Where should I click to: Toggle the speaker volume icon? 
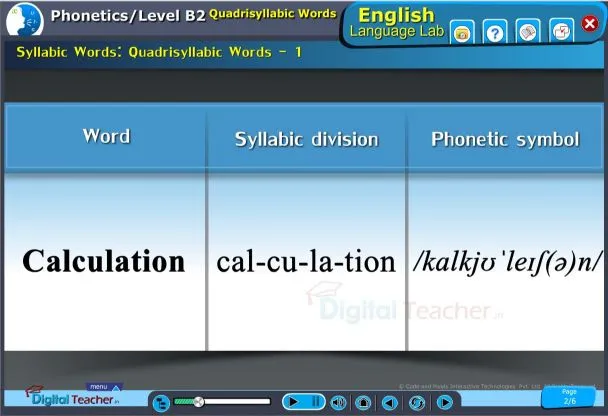(x=338, y=403)
